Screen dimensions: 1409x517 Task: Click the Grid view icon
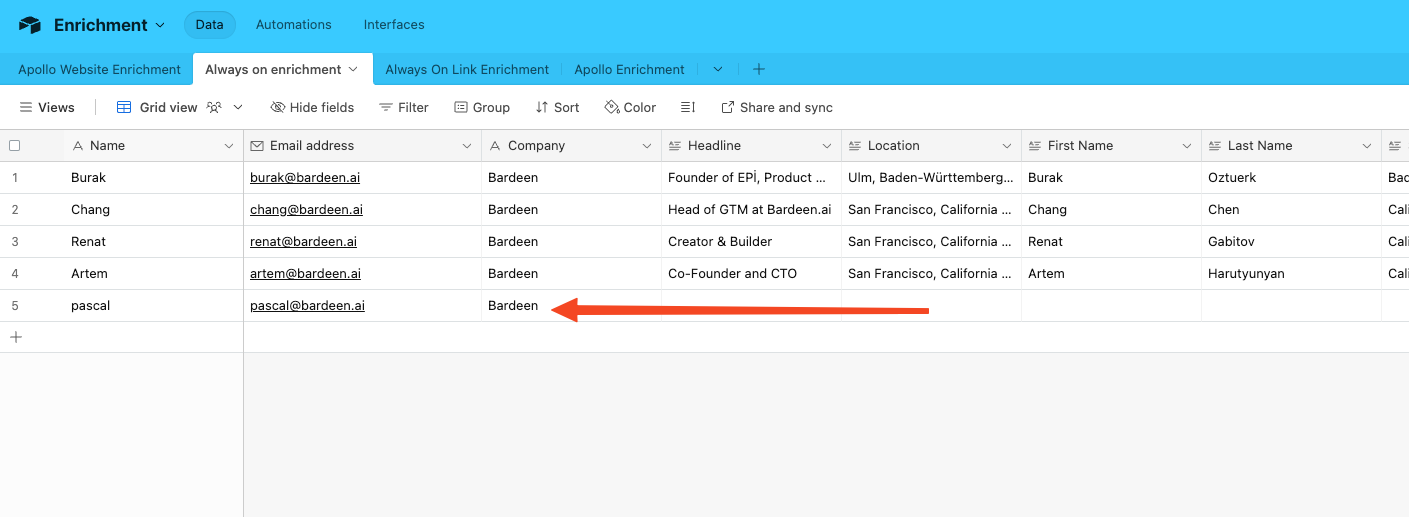124,107
